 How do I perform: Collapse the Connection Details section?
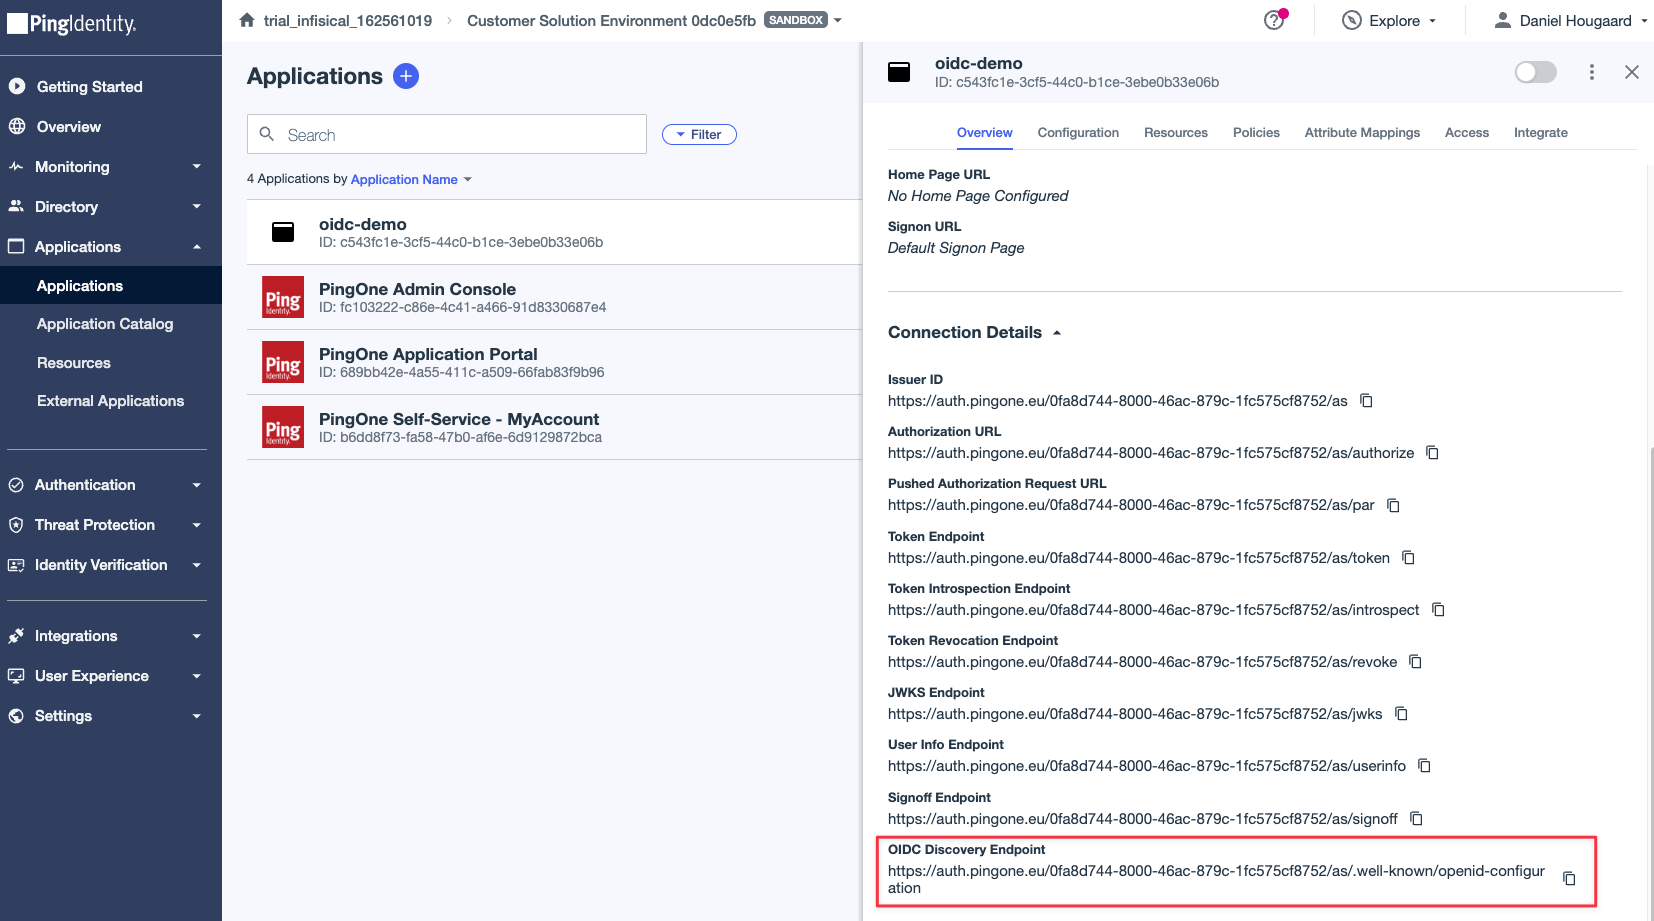coord(974,332)
